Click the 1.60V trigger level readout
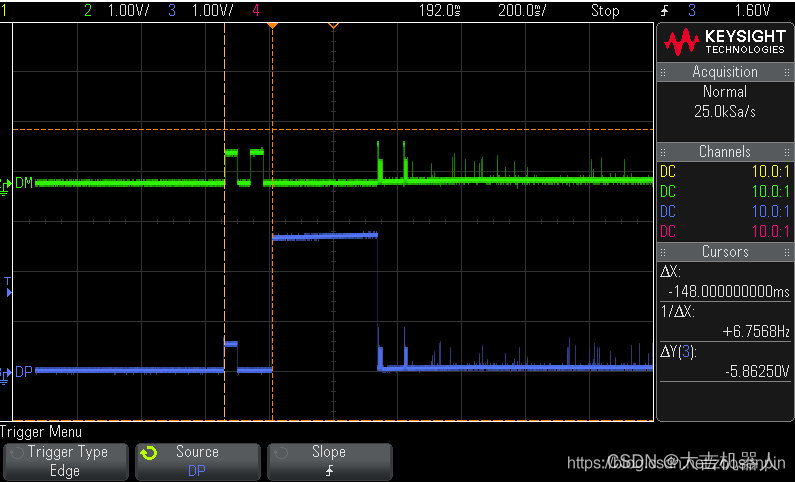This screenshot has width=795, height=482. pos(752,10)
